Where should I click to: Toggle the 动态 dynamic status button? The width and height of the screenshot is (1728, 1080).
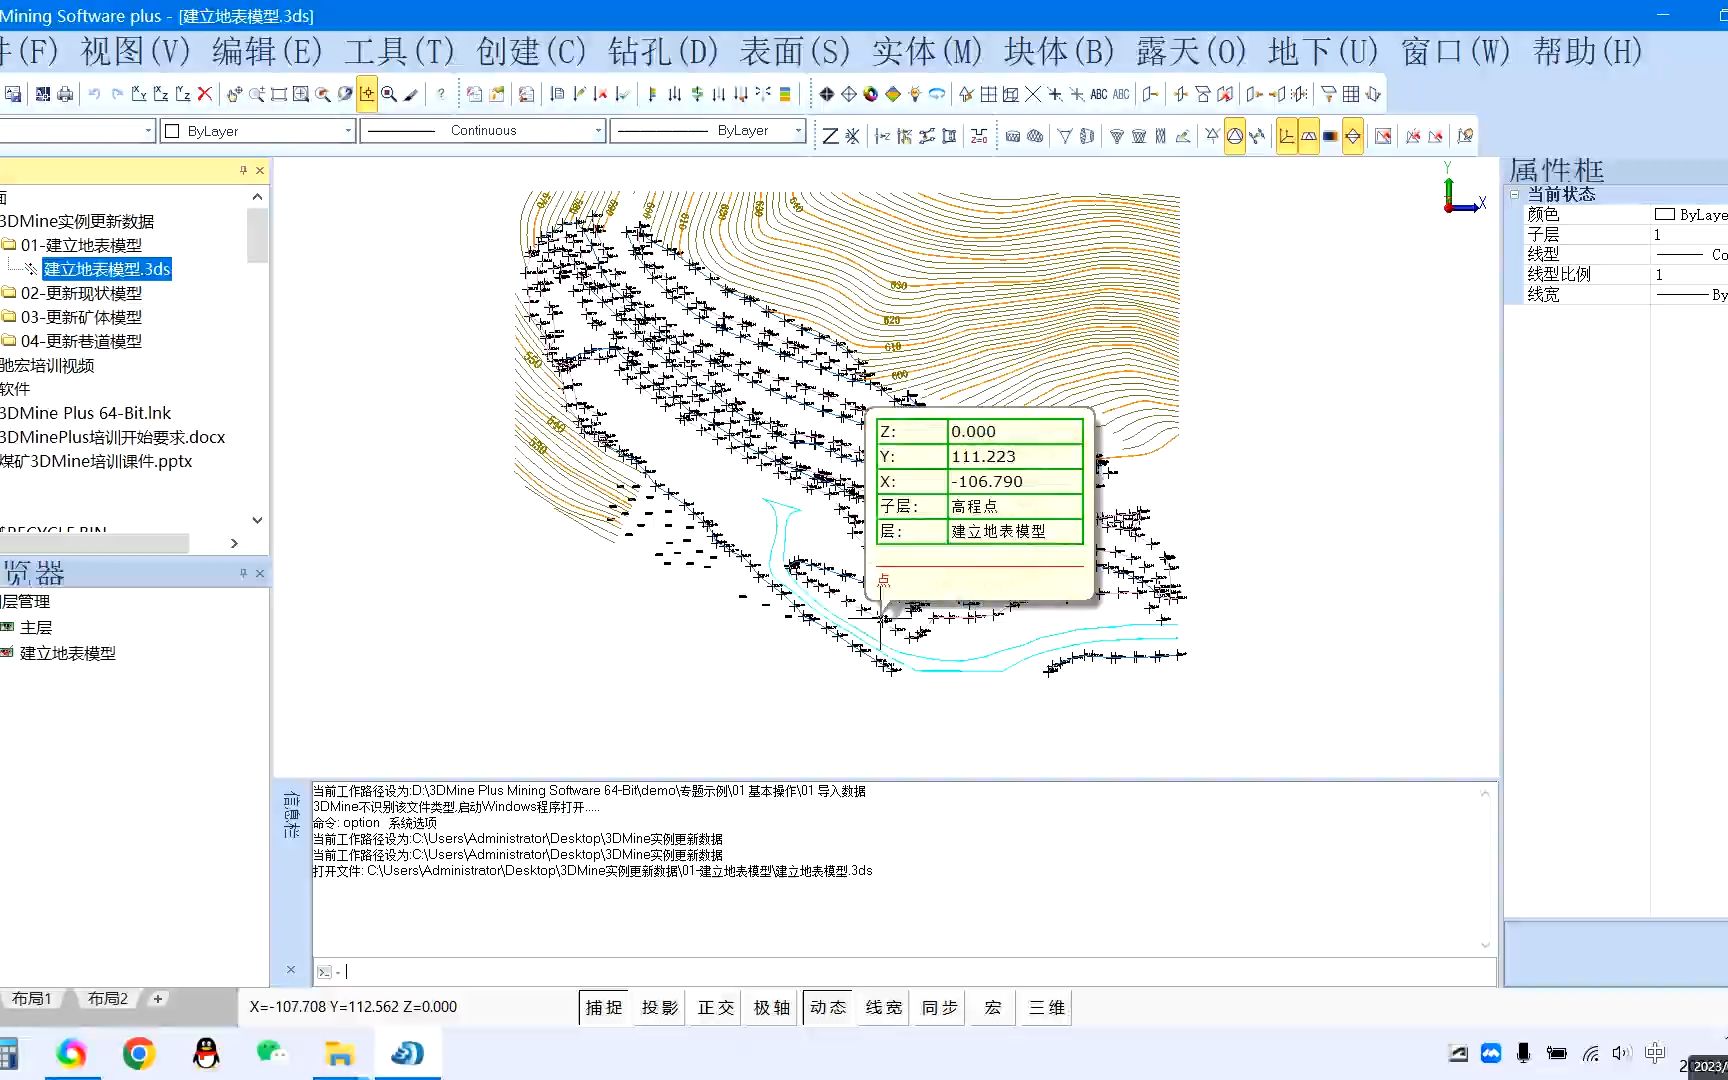click(x=828, y=1008)
